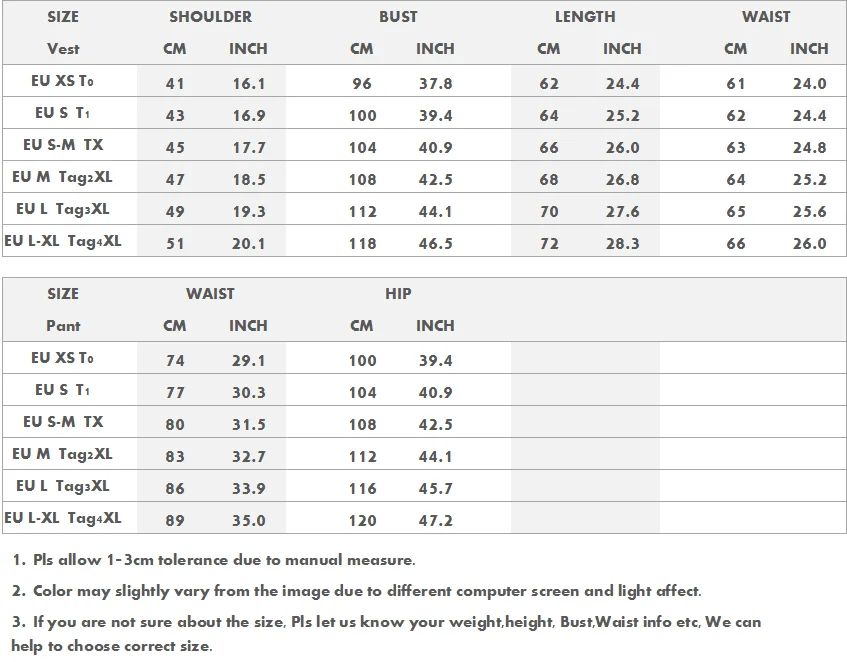Viewport: 847px width, 662px height.
Task: Click the note about 1-3cm tolerance
Action: point(214,560)
